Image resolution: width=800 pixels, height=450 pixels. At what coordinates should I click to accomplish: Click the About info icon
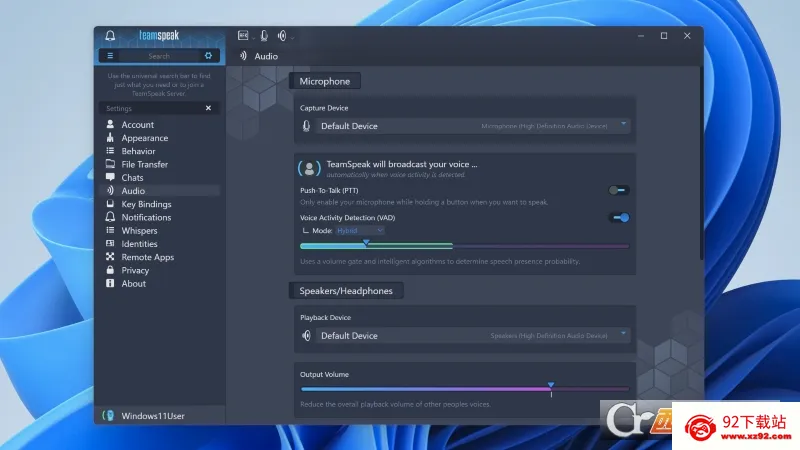click(110, 283)
